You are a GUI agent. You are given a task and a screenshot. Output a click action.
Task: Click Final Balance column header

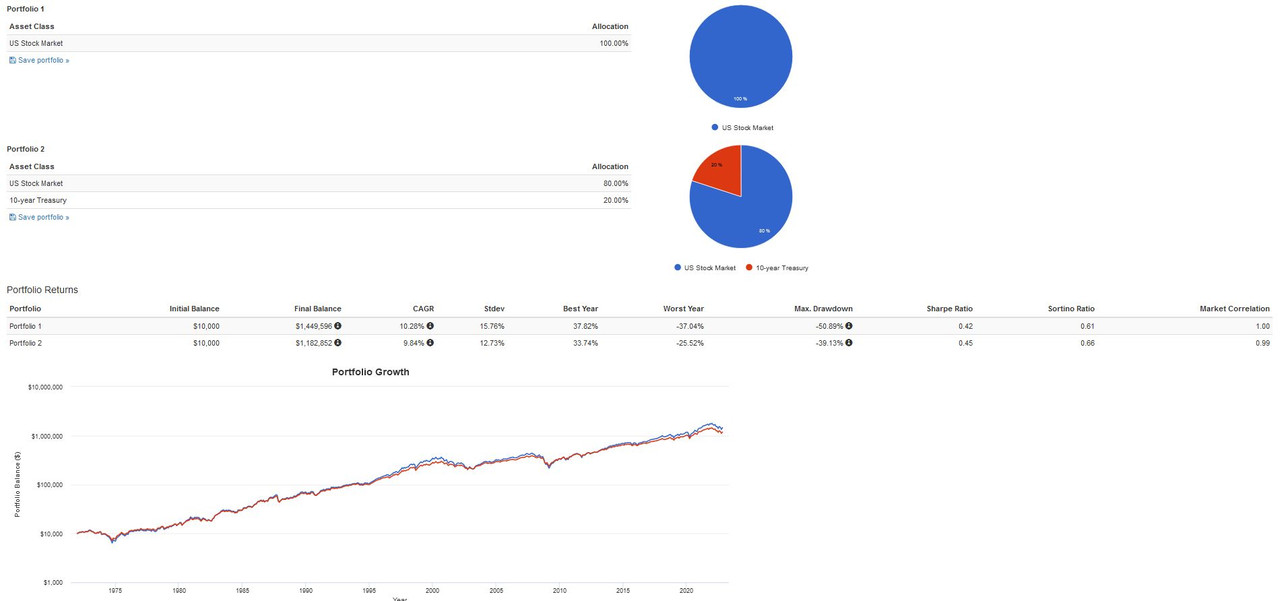pos(318,309)
